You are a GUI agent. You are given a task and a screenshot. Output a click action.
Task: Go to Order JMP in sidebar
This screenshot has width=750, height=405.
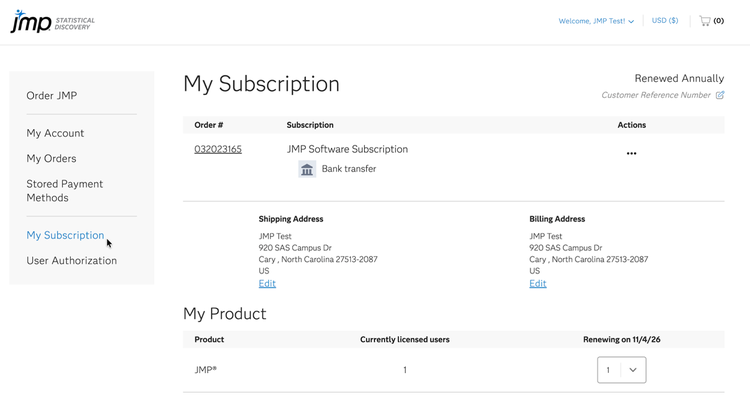(x=52, y=96)
